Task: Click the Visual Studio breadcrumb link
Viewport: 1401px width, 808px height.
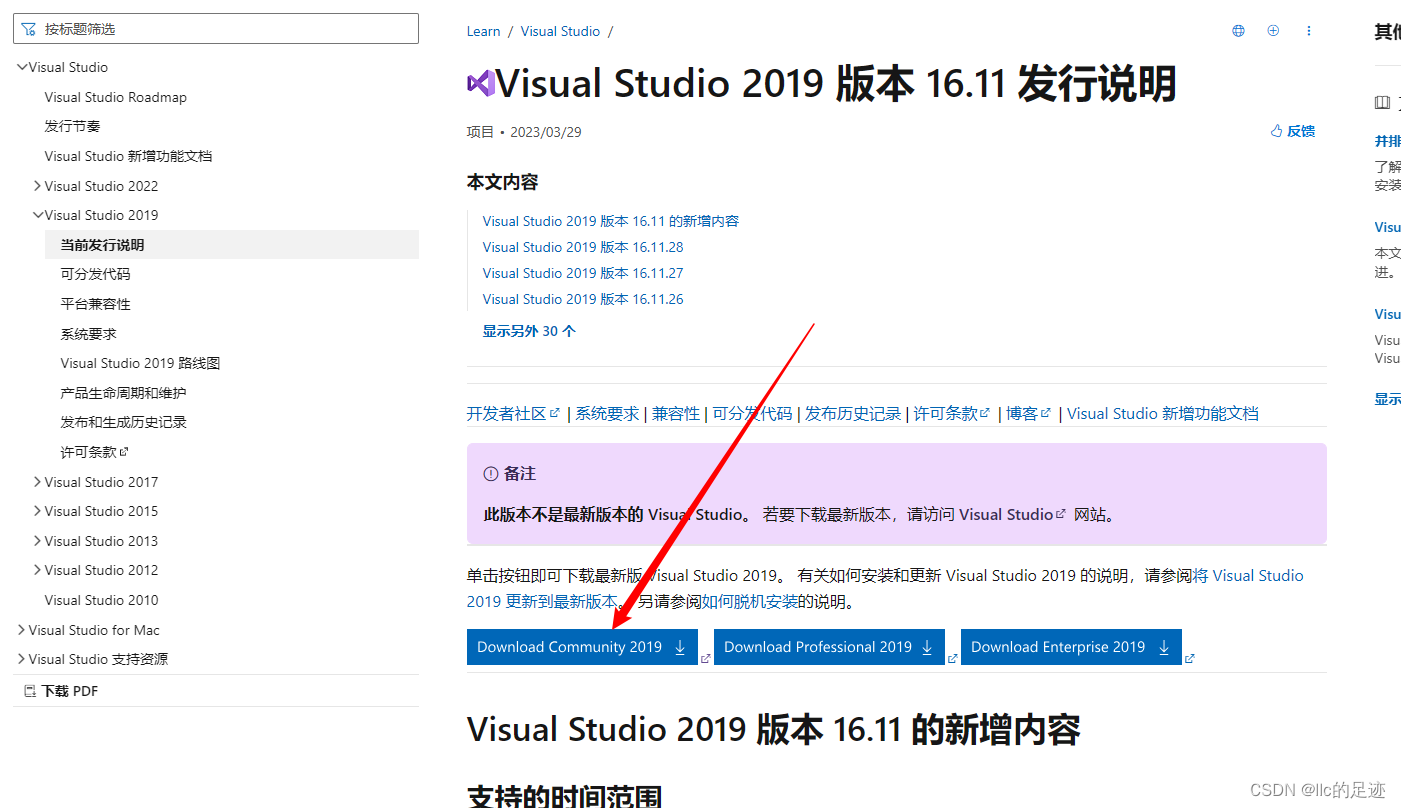Action: tap(560, 31)
